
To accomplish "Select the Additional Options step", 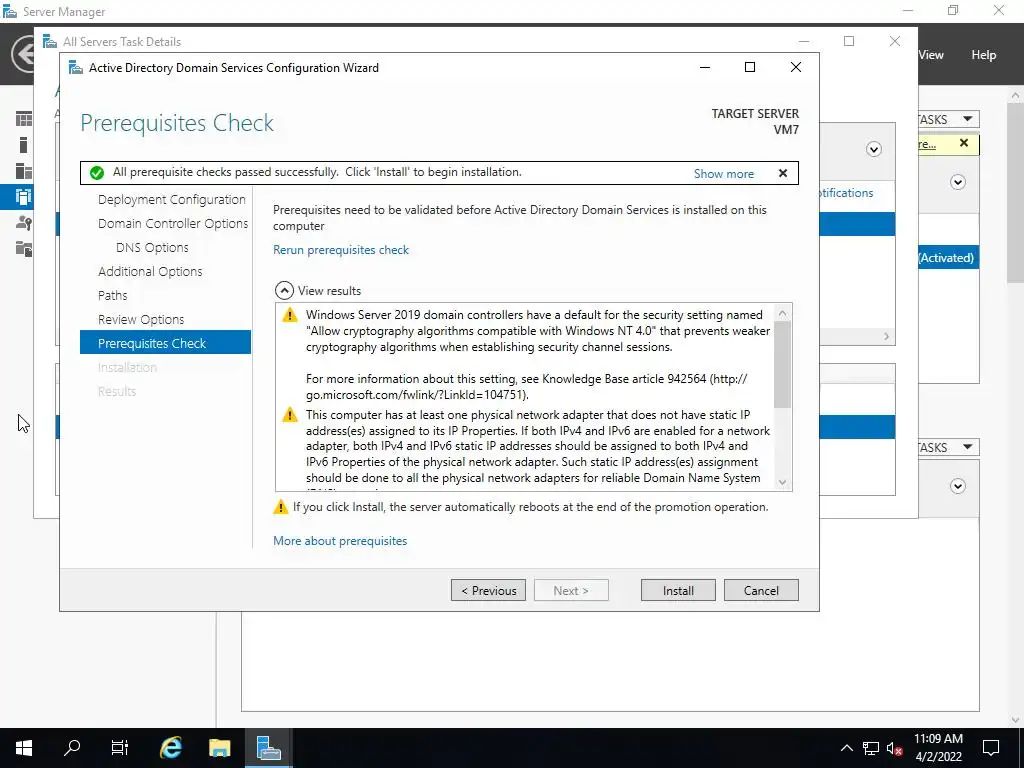I will tap(150, 271).
